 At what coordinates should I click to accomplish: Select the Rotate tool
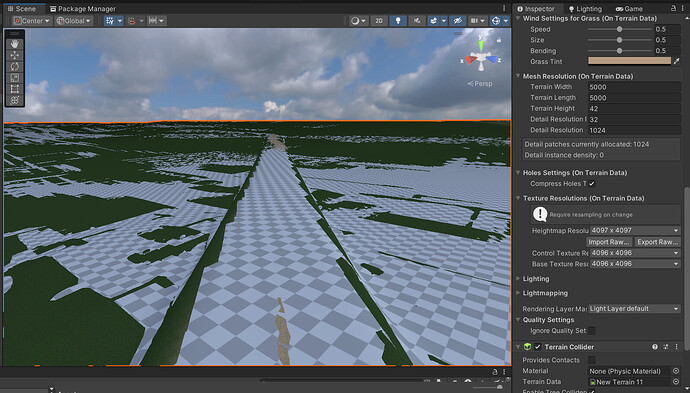[15, 66]
